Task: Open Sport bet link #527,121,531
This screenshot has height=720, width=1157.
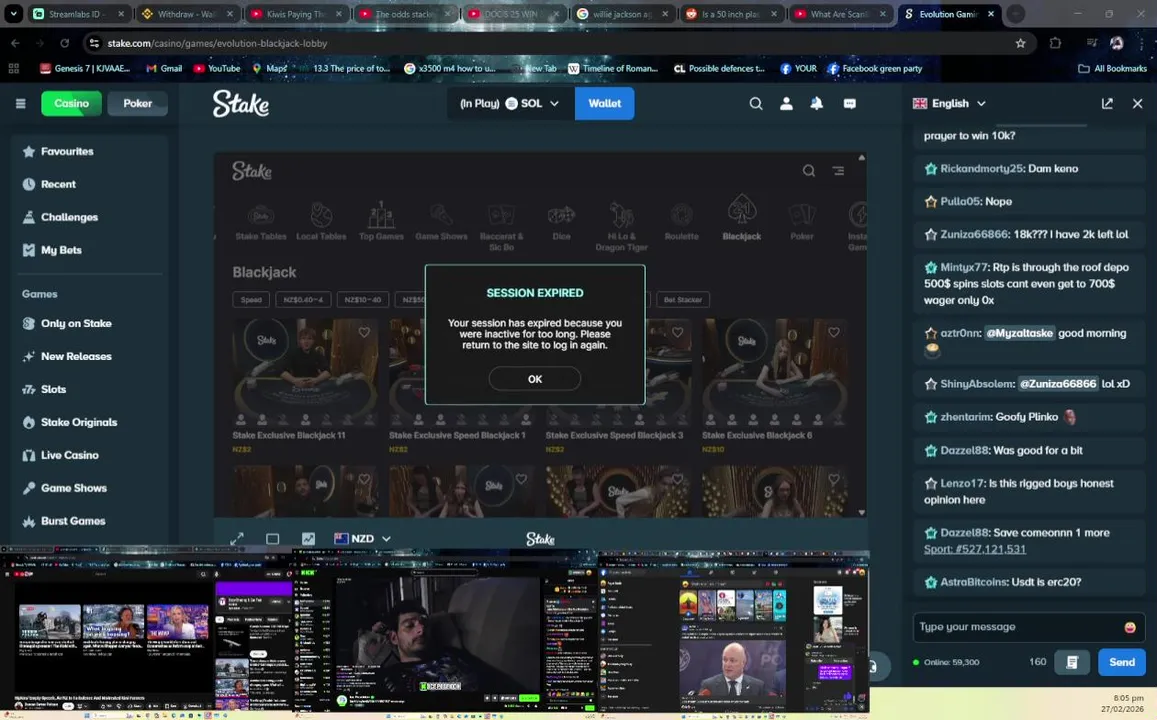Action: pos(974,549)
